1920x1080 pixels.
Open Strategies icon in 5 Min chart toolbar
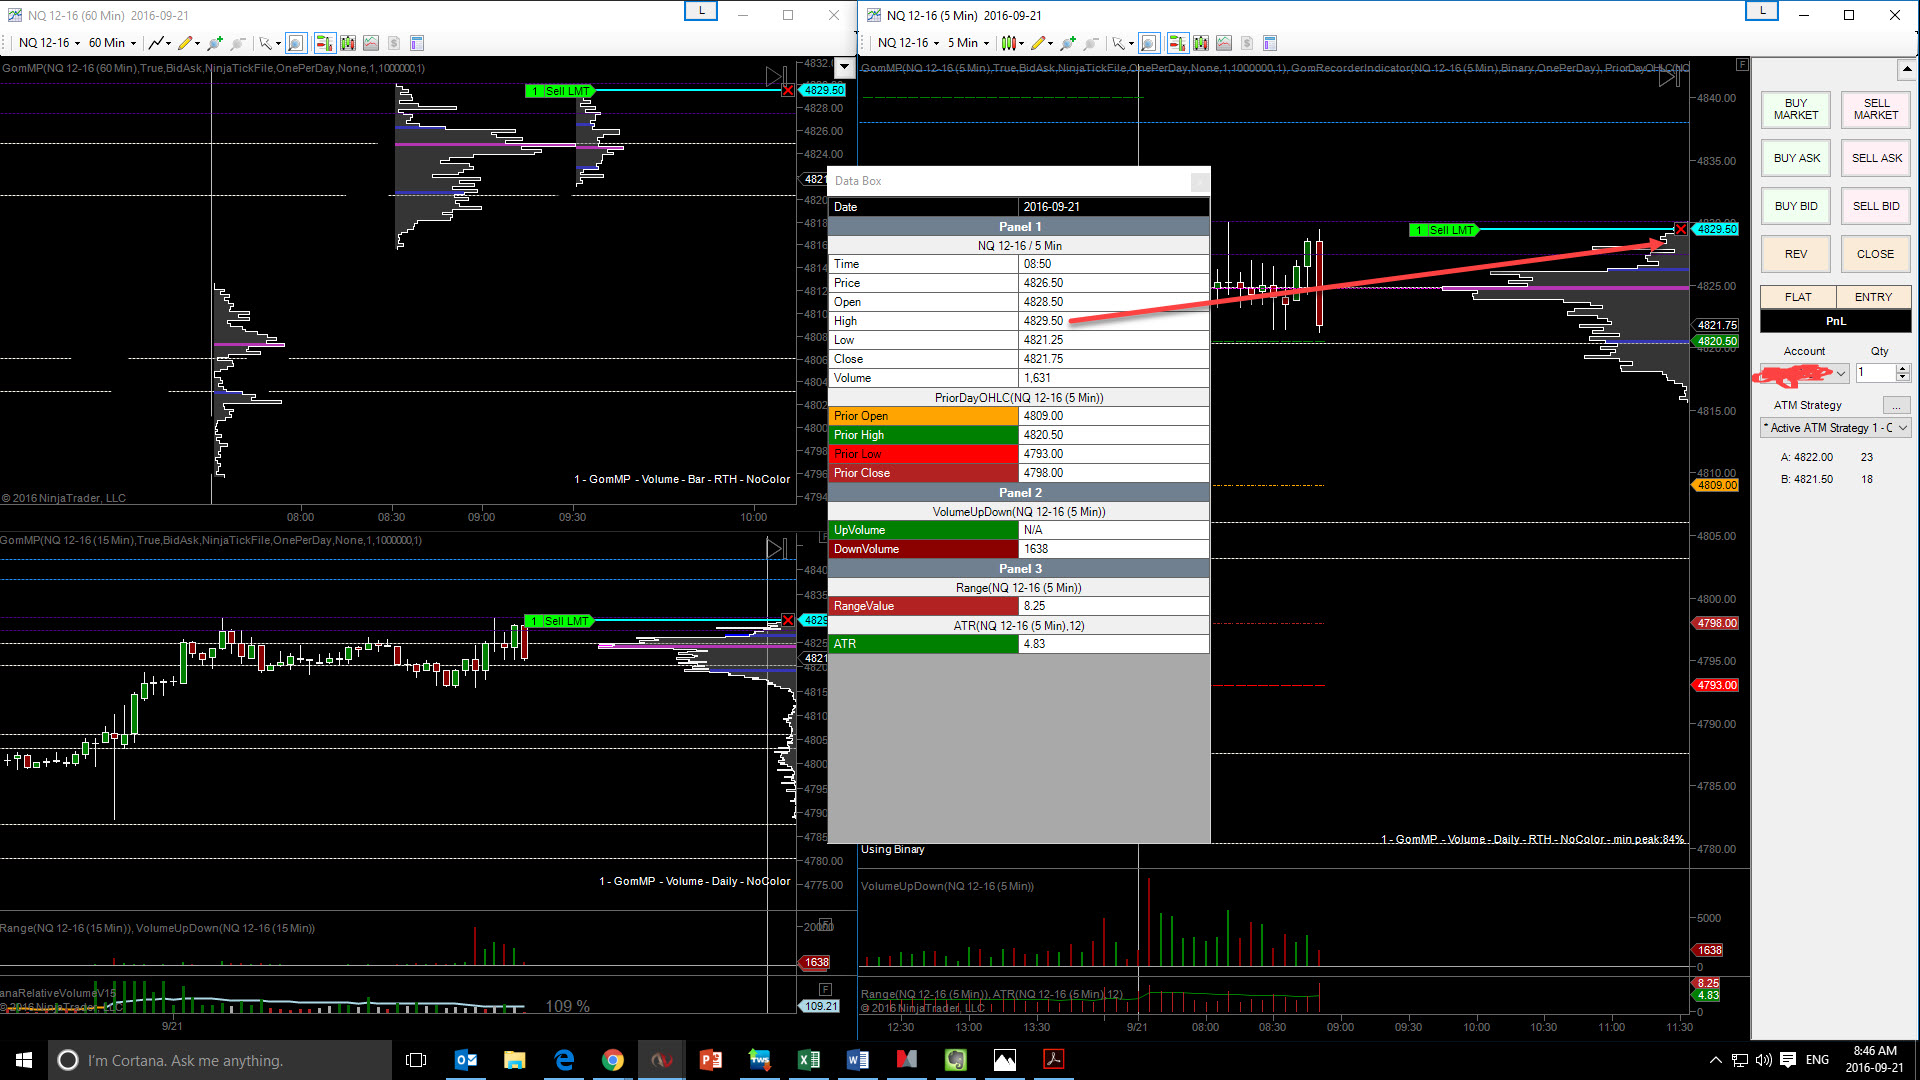(x=1224, y=43)
